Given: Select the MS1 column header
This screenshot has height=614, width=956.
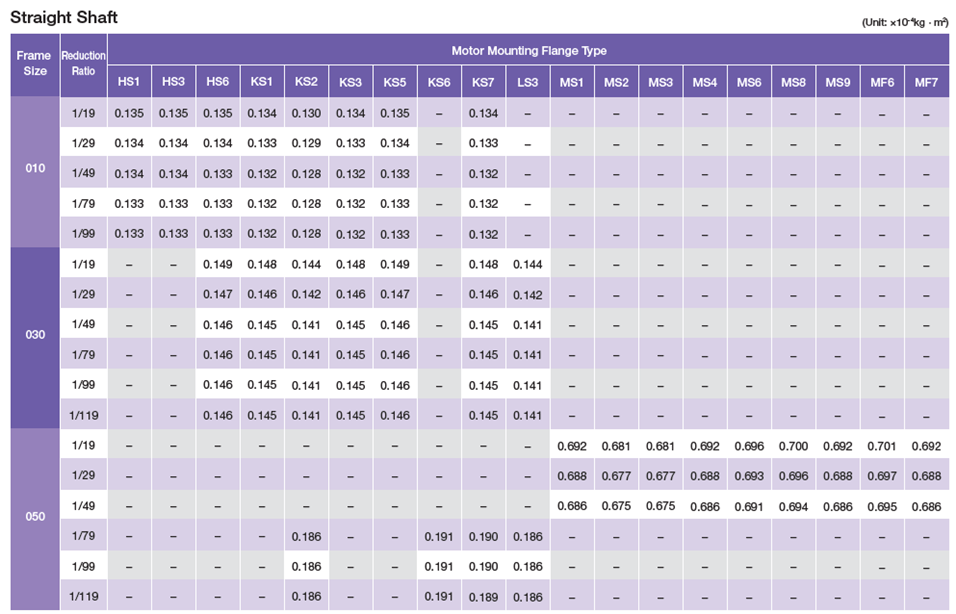Looking at the screenshot, I should pos(572,81).
